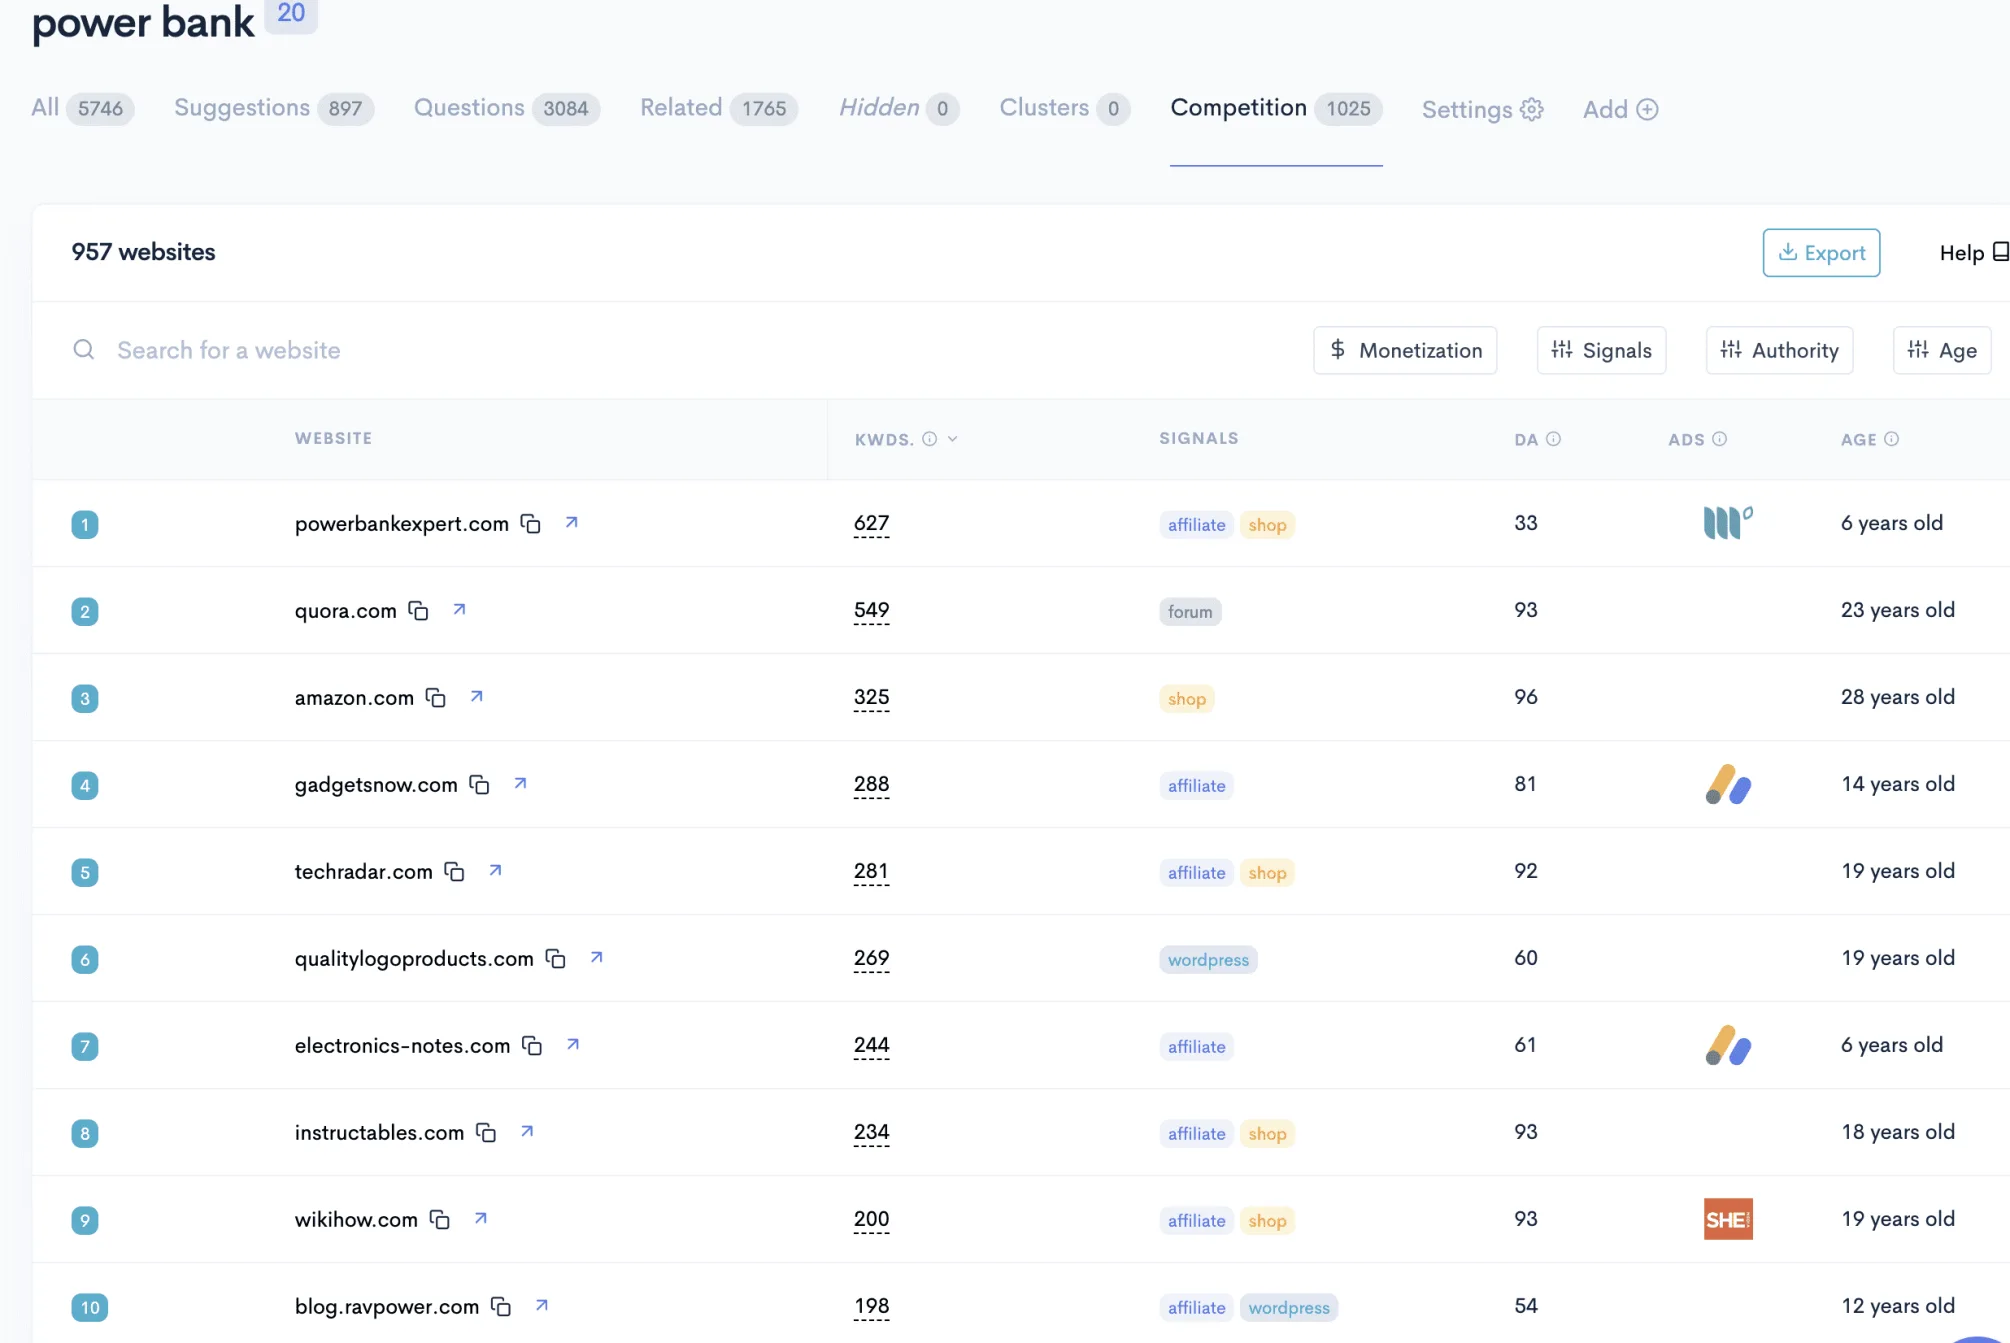2010x1343 pixels.
Task: Copy powerbankexpert.com domain to clipboard
Action: point(531,524)
